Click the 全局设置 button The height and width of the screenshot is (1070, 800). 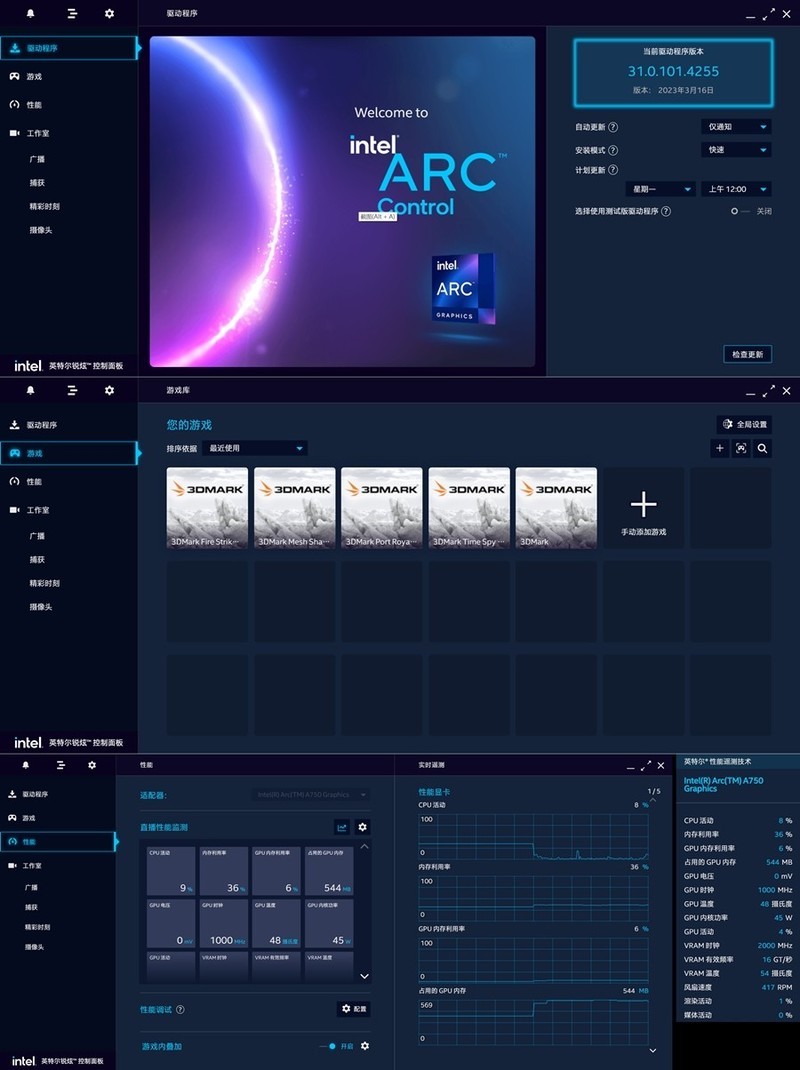pos(745,424)
